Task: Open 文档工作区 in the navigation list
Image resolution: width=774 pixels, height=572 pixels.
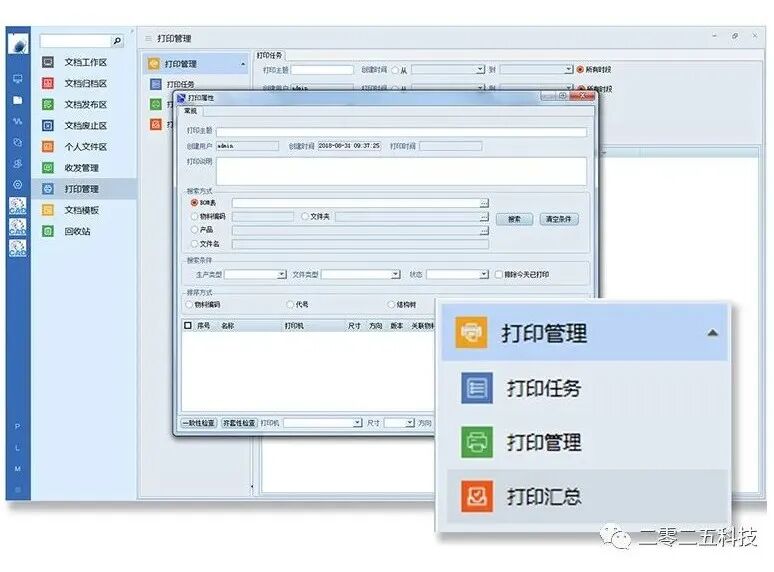Action: 85,62
